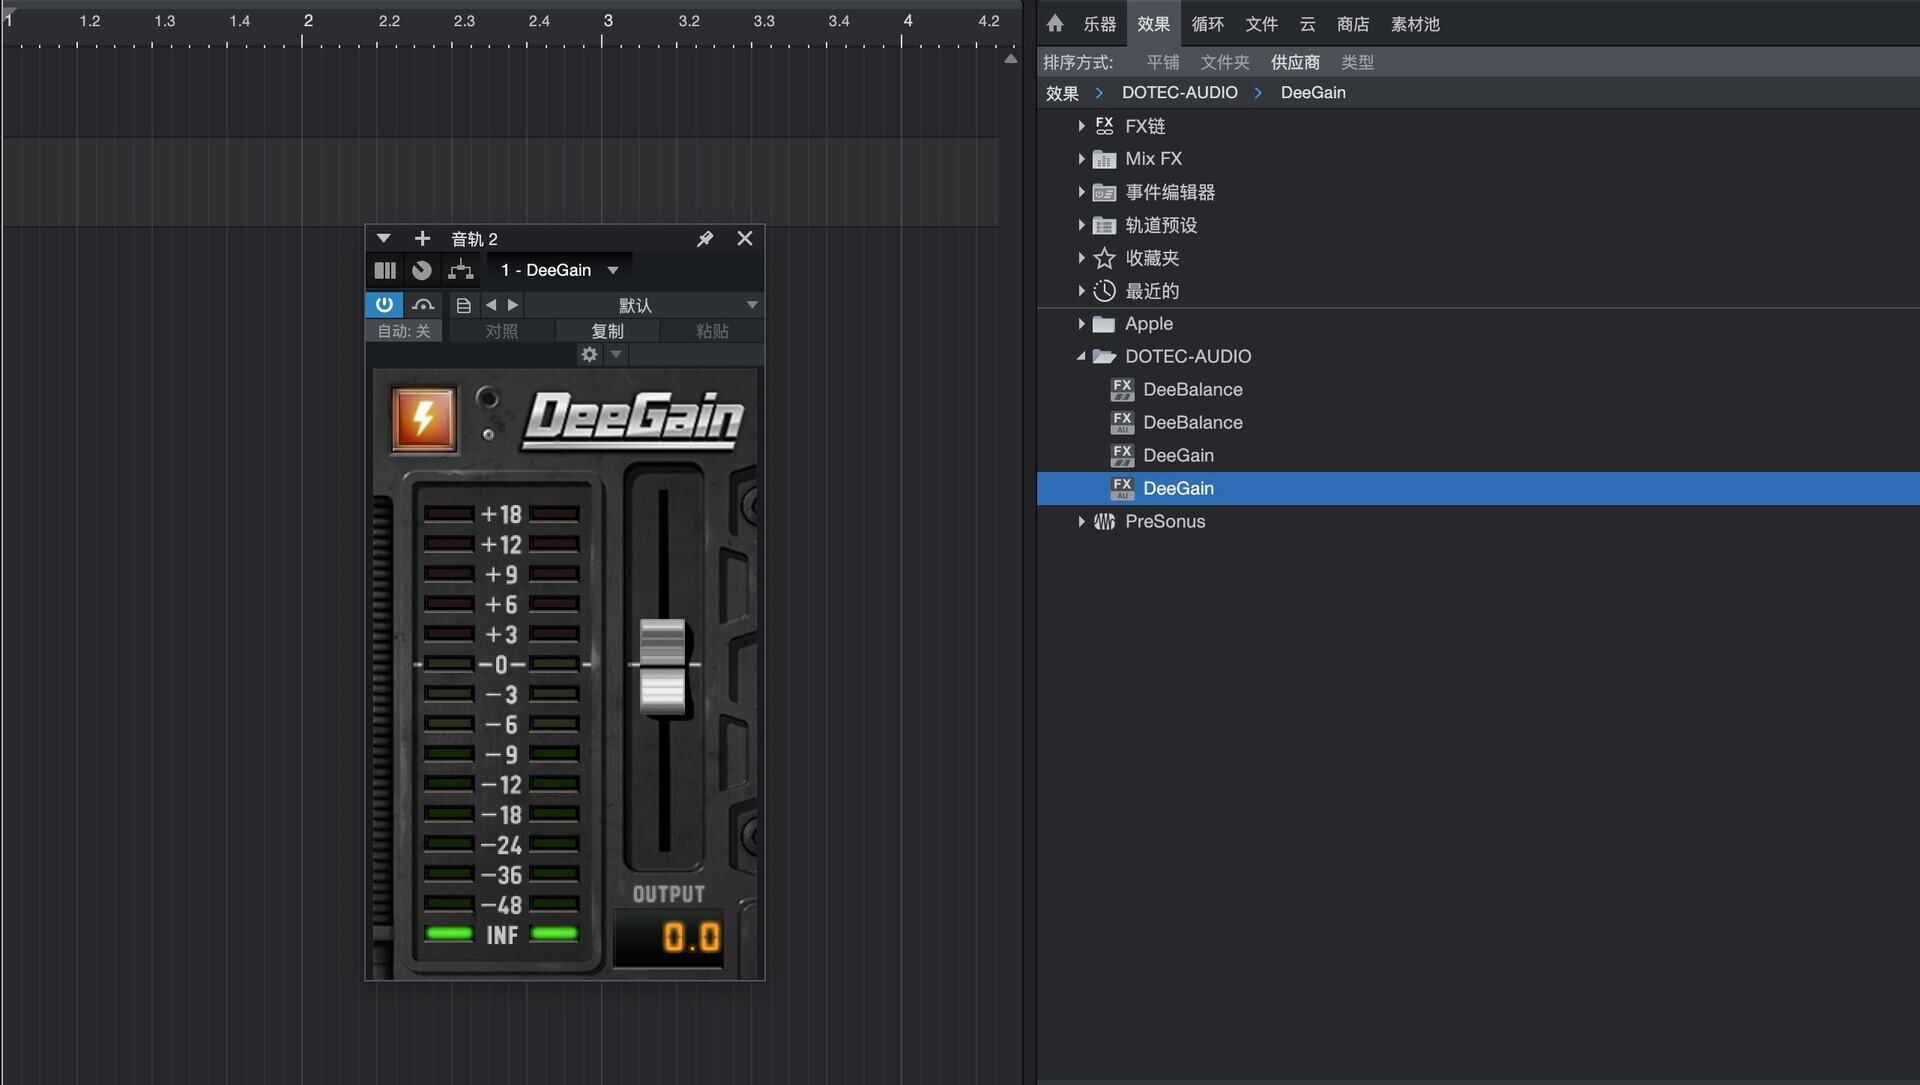Switch to the 文件 tab
This screenshot has height=1085, width=1920.
tap(1261, 24)
